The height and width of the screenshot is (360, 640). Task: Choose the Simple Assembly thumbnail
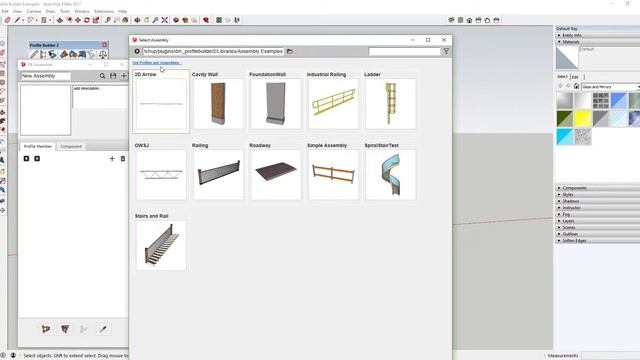(333, 175)
